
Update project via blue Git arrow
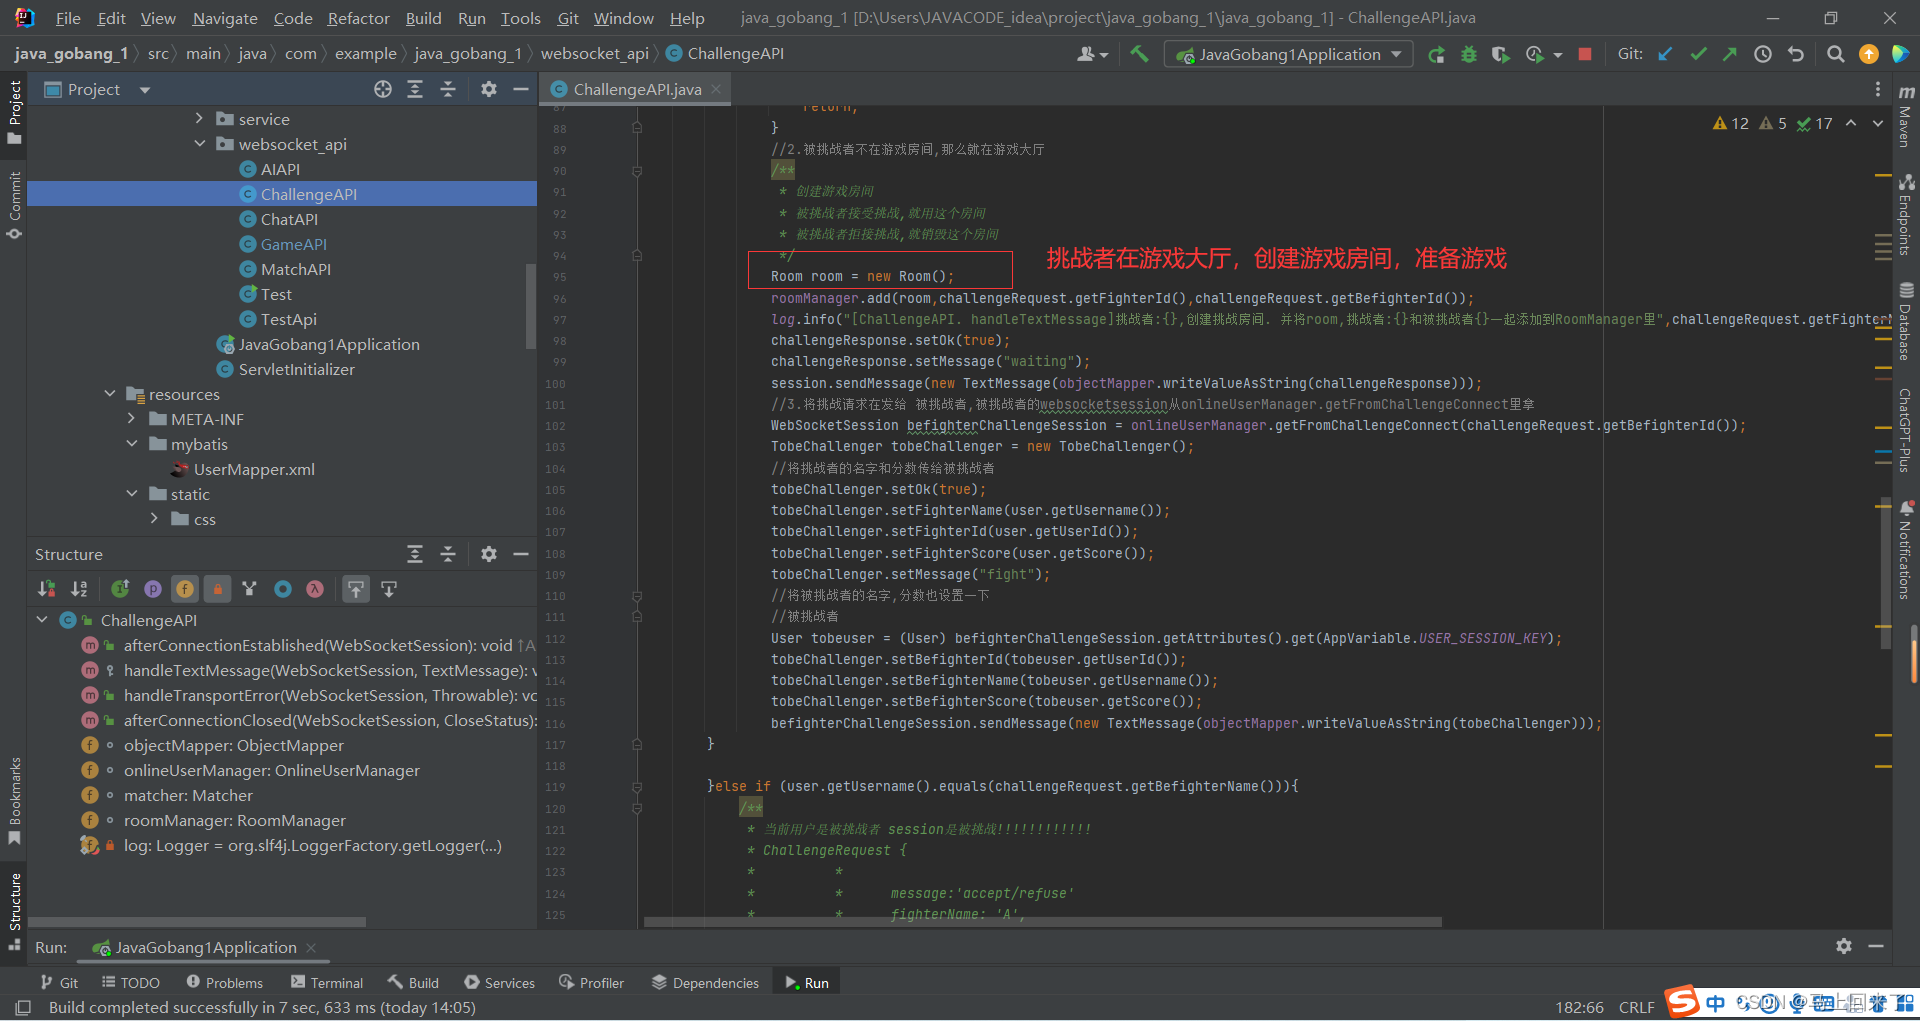[1665, 54]
